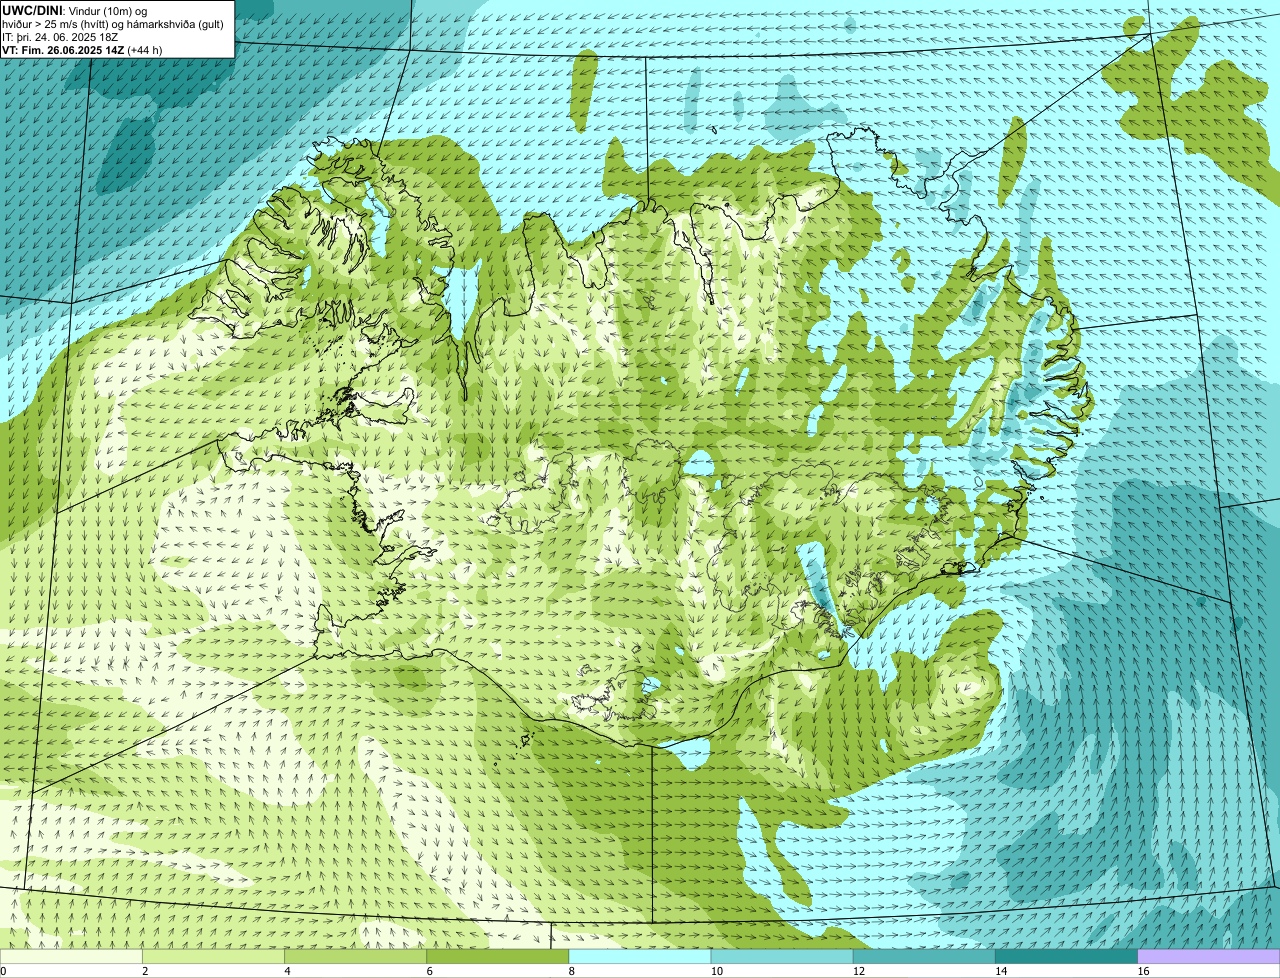
Task: Click the scale label "16" under the color bar
Action: [x=1143, y=971]
